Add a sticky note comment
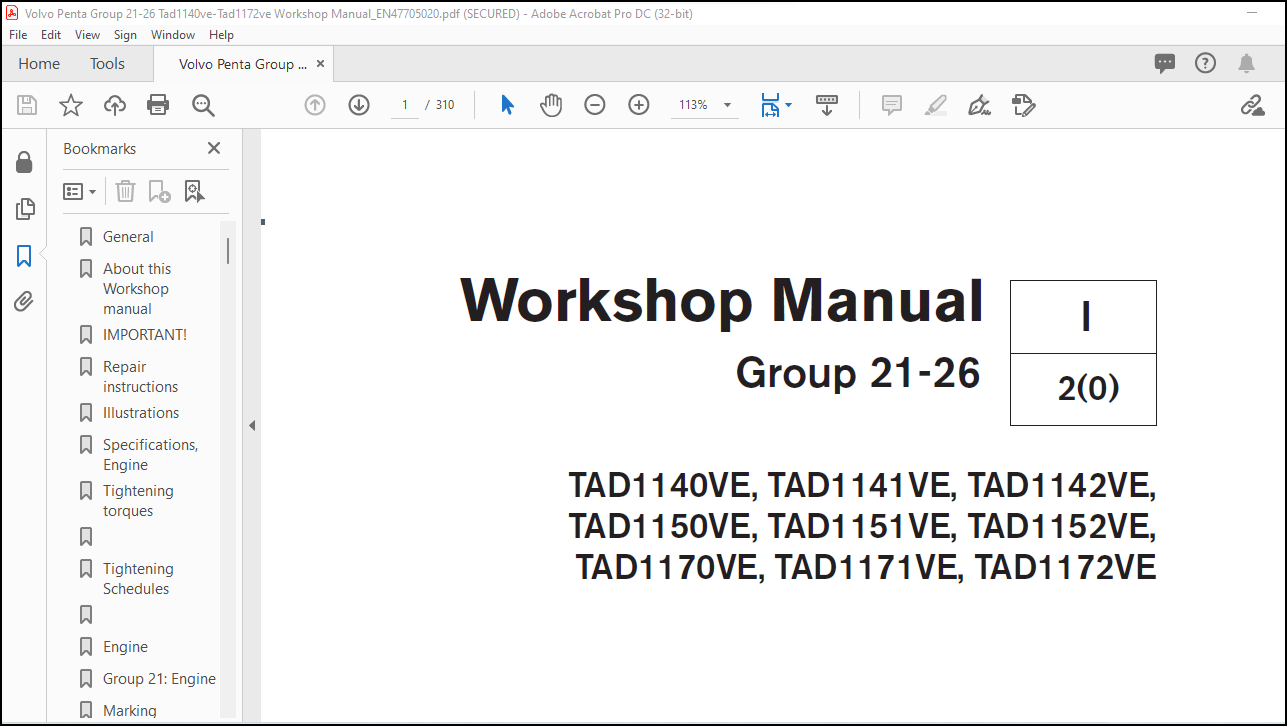Viewport: 1287px width, 726px height. pyautogui.click(x=892, y=105)
